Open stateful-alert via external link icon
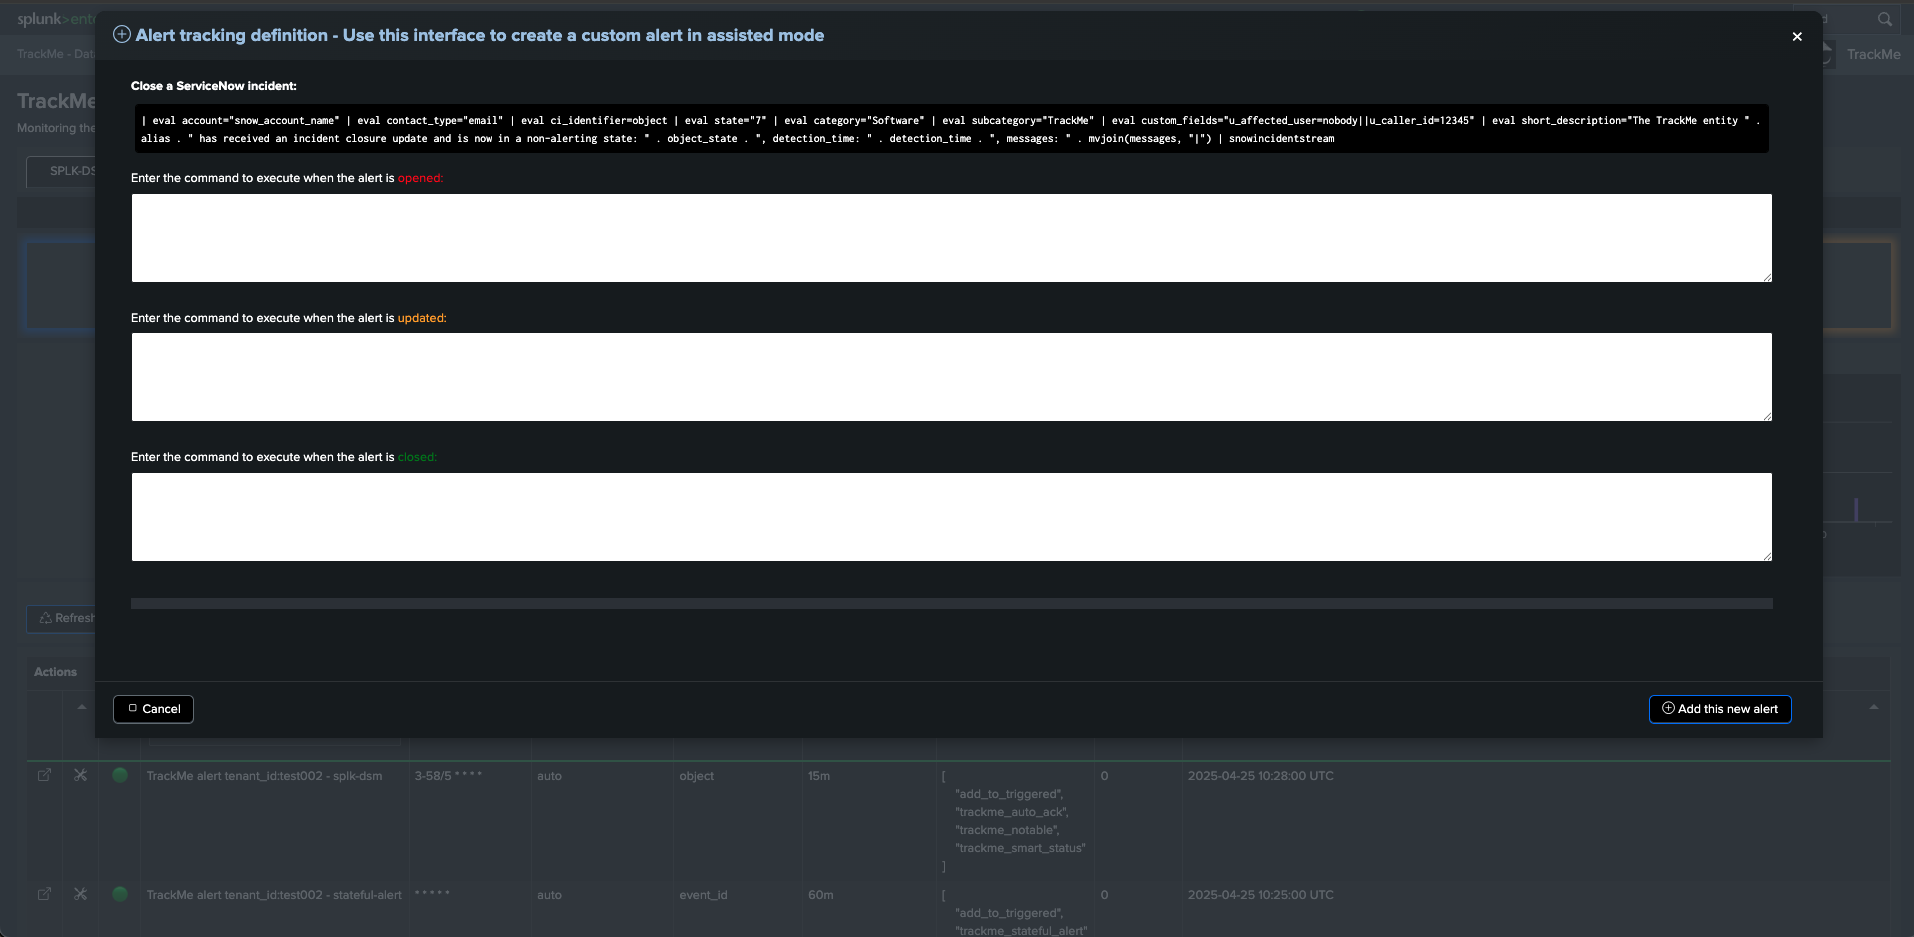The height and width of the screenshot is (937, 1914). (x=44, y=894)
